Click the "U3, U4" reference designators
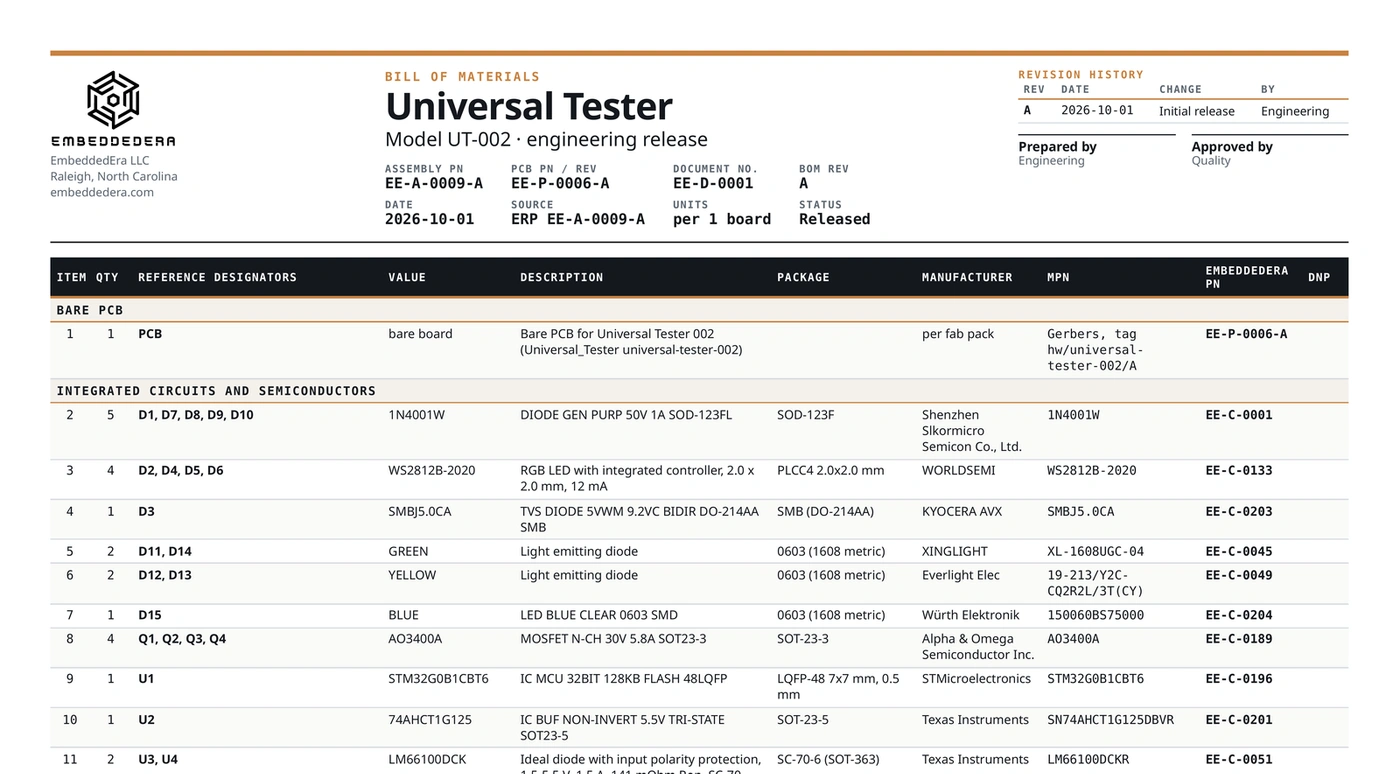 pyautogui.click(x=158, y=760)
